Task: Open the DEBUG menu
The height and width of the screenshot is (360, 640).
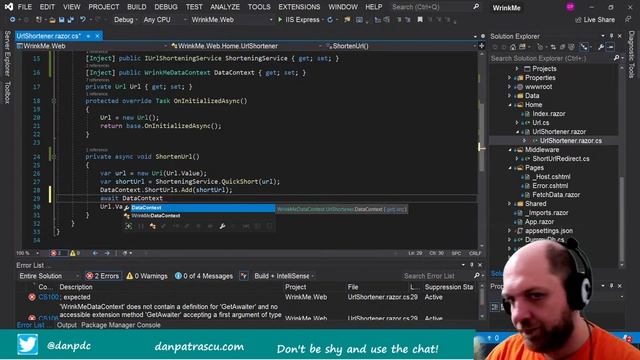Action: tap(166, 7)
